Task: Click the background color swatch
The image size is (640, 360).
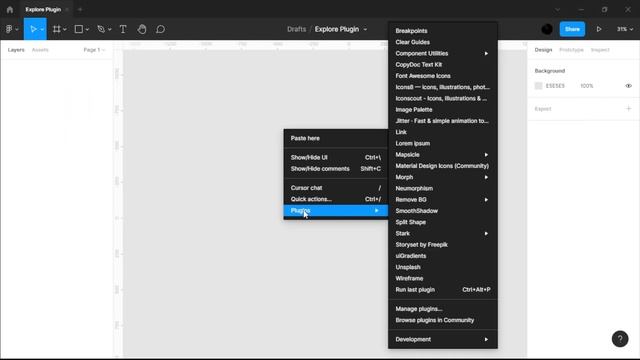Action: [x=538, y=86]
